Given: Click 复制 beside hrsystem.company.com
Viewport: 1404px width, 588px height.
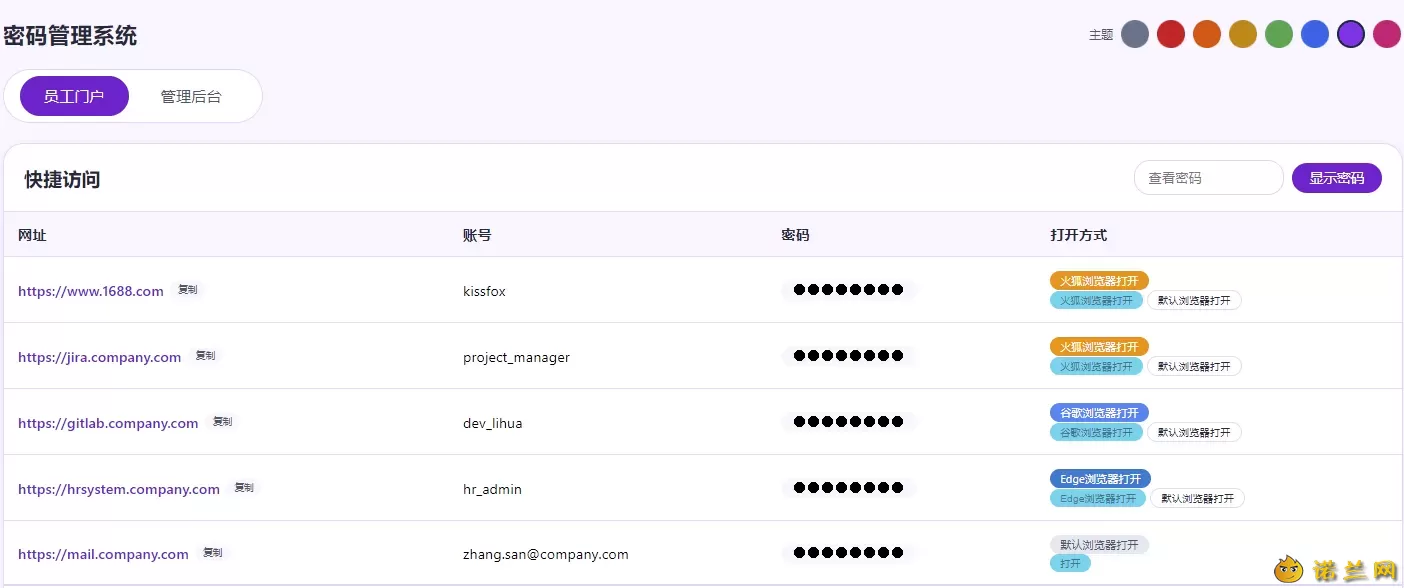Looking at the screenshot, I should [244, 488].
